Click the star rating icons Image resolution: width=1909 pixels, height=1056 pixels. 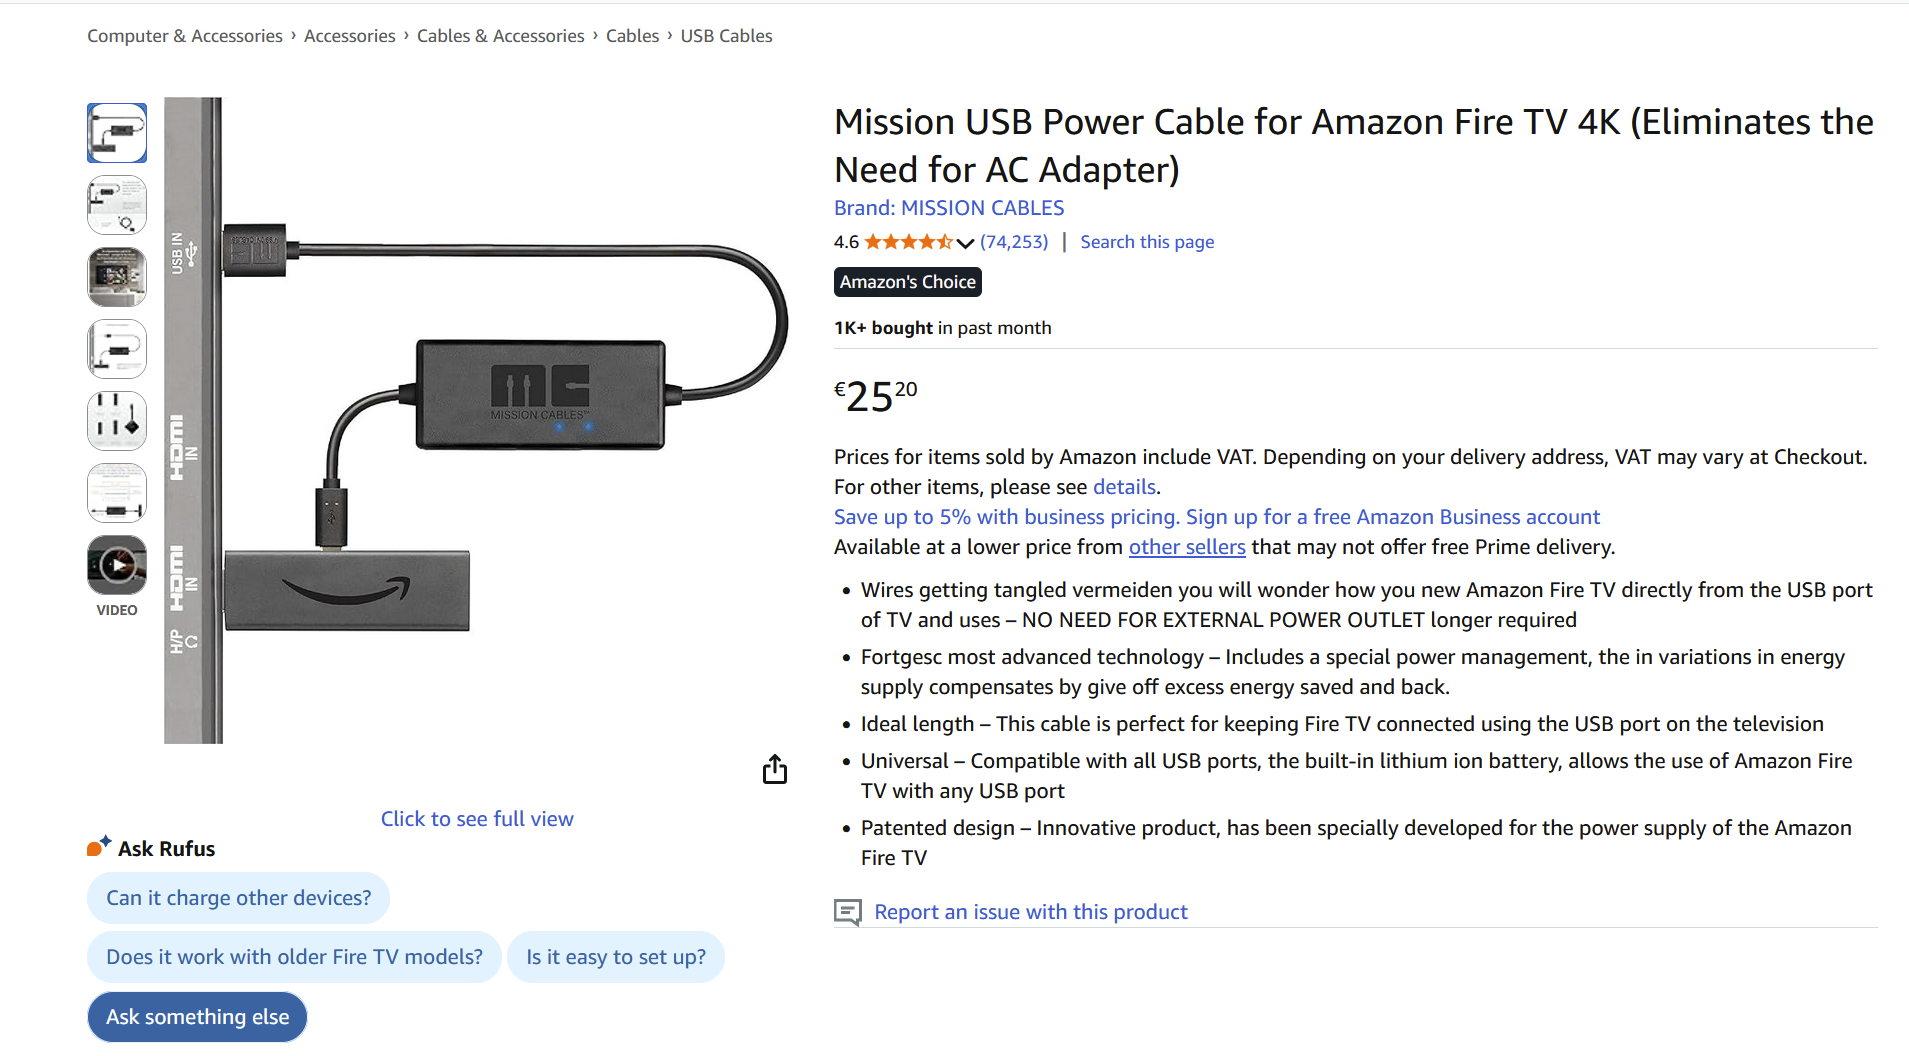pos(908,242)
